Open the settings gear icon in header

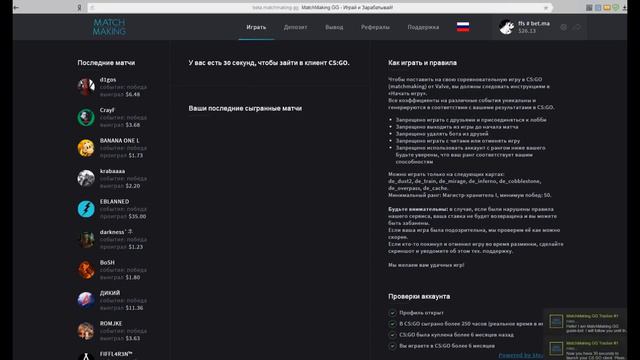point(564,27)
